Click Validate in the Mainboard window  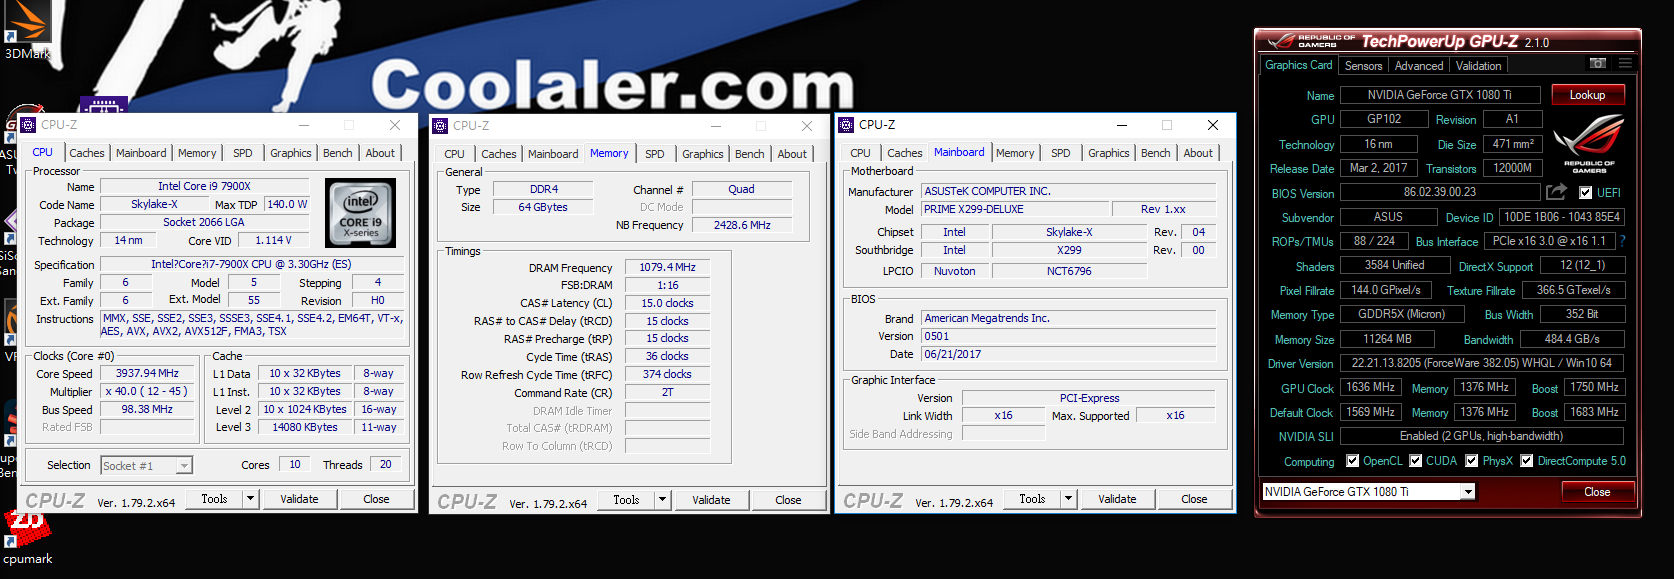pos(1117,499)
